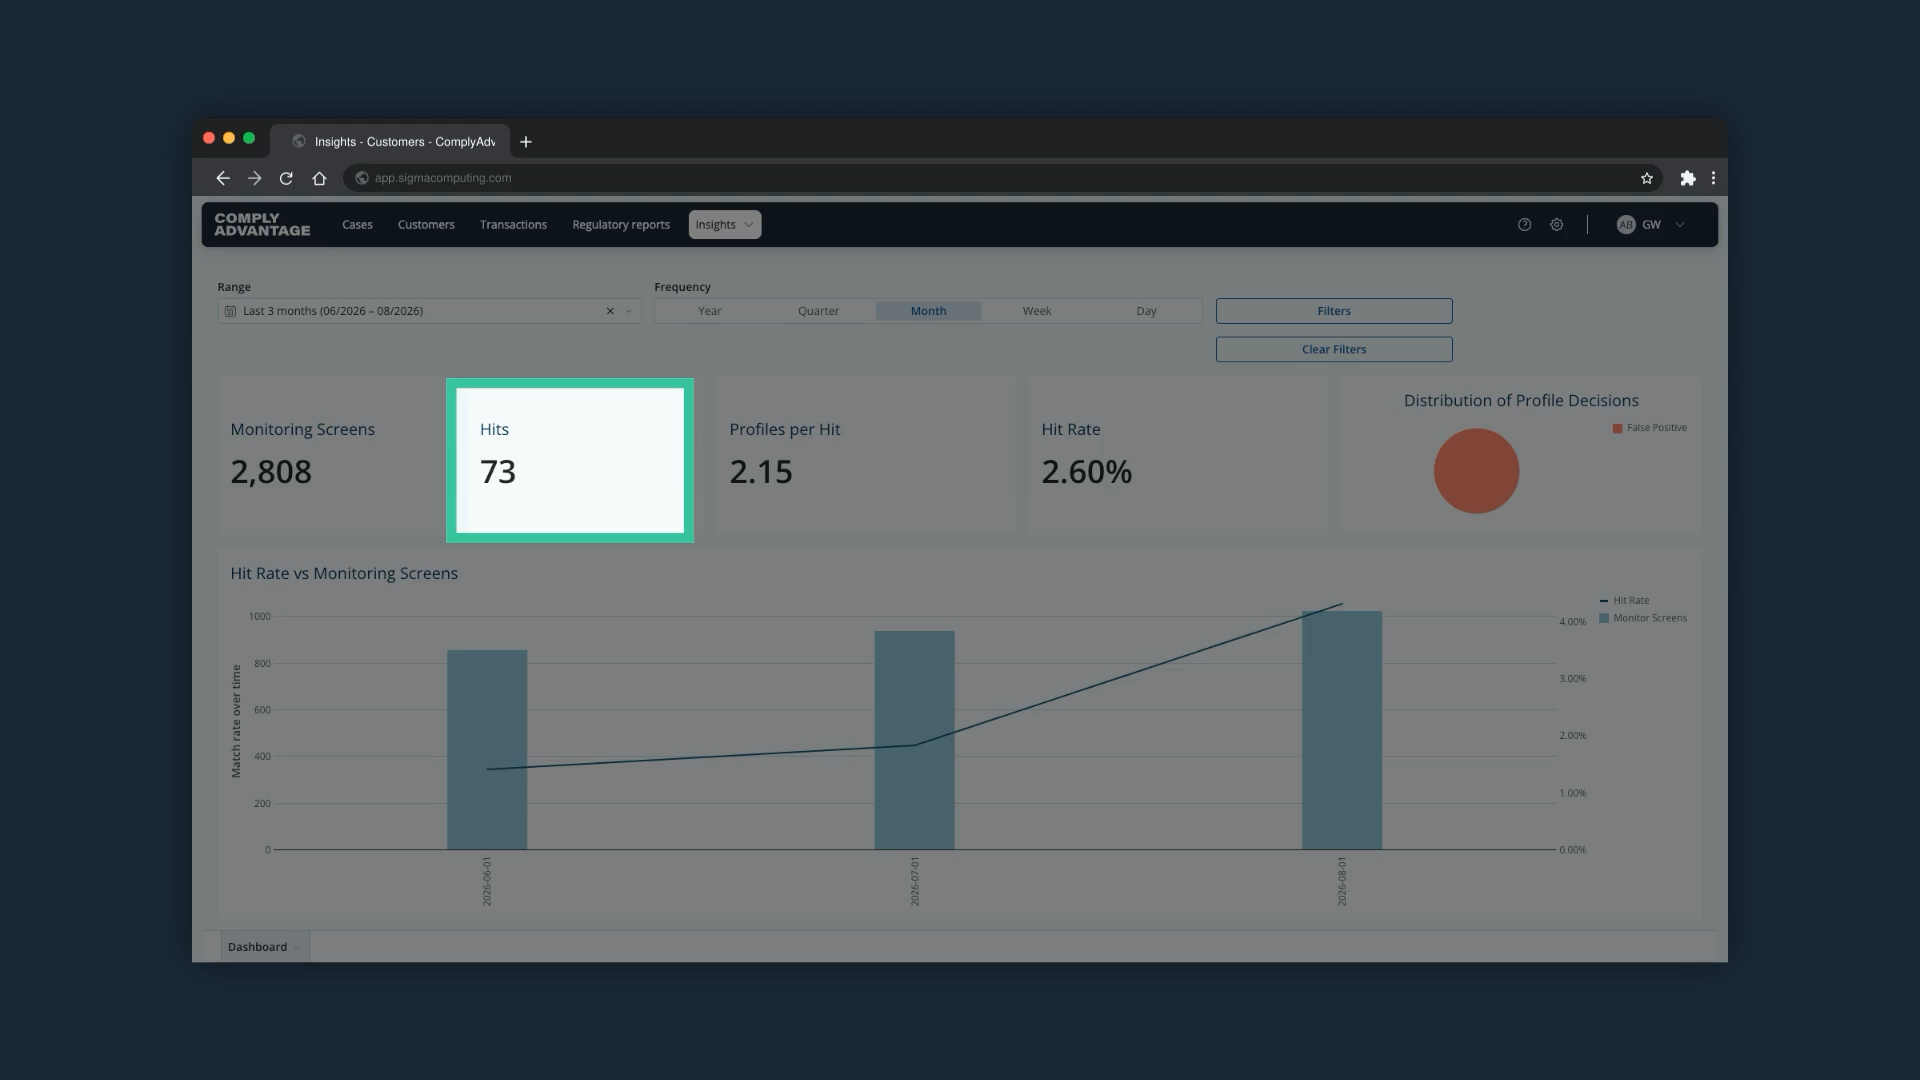
Task: Select Year frequency
Action: 710,311
